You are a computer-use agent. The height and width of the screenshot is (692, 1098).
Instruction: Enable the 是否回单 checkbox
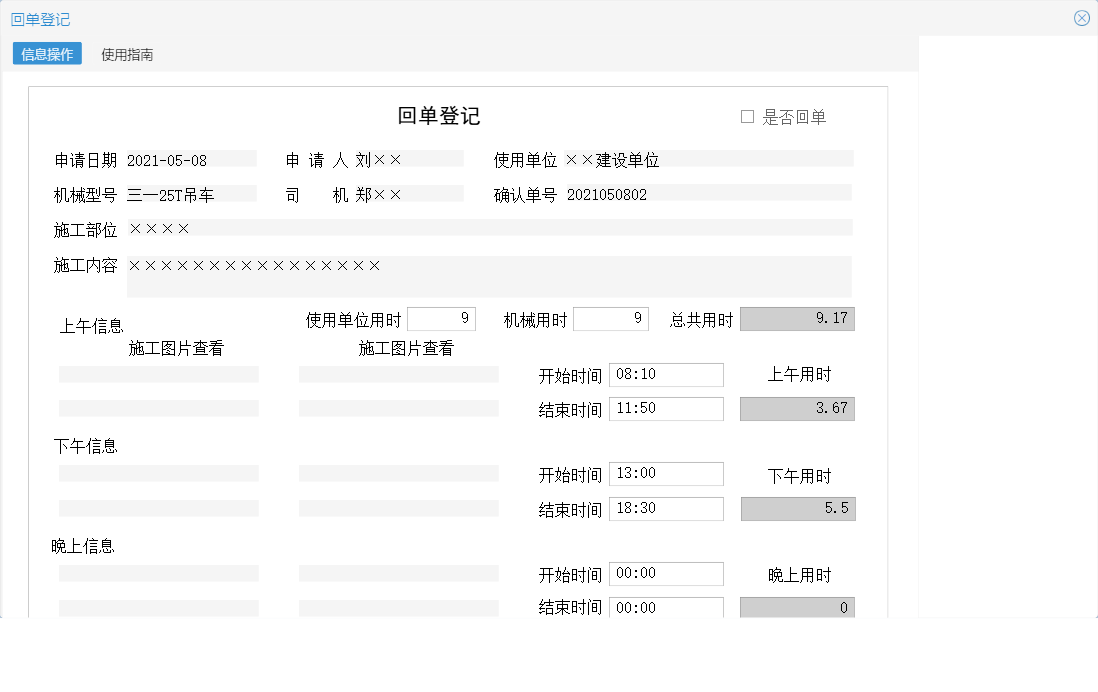tap(745, 116)
